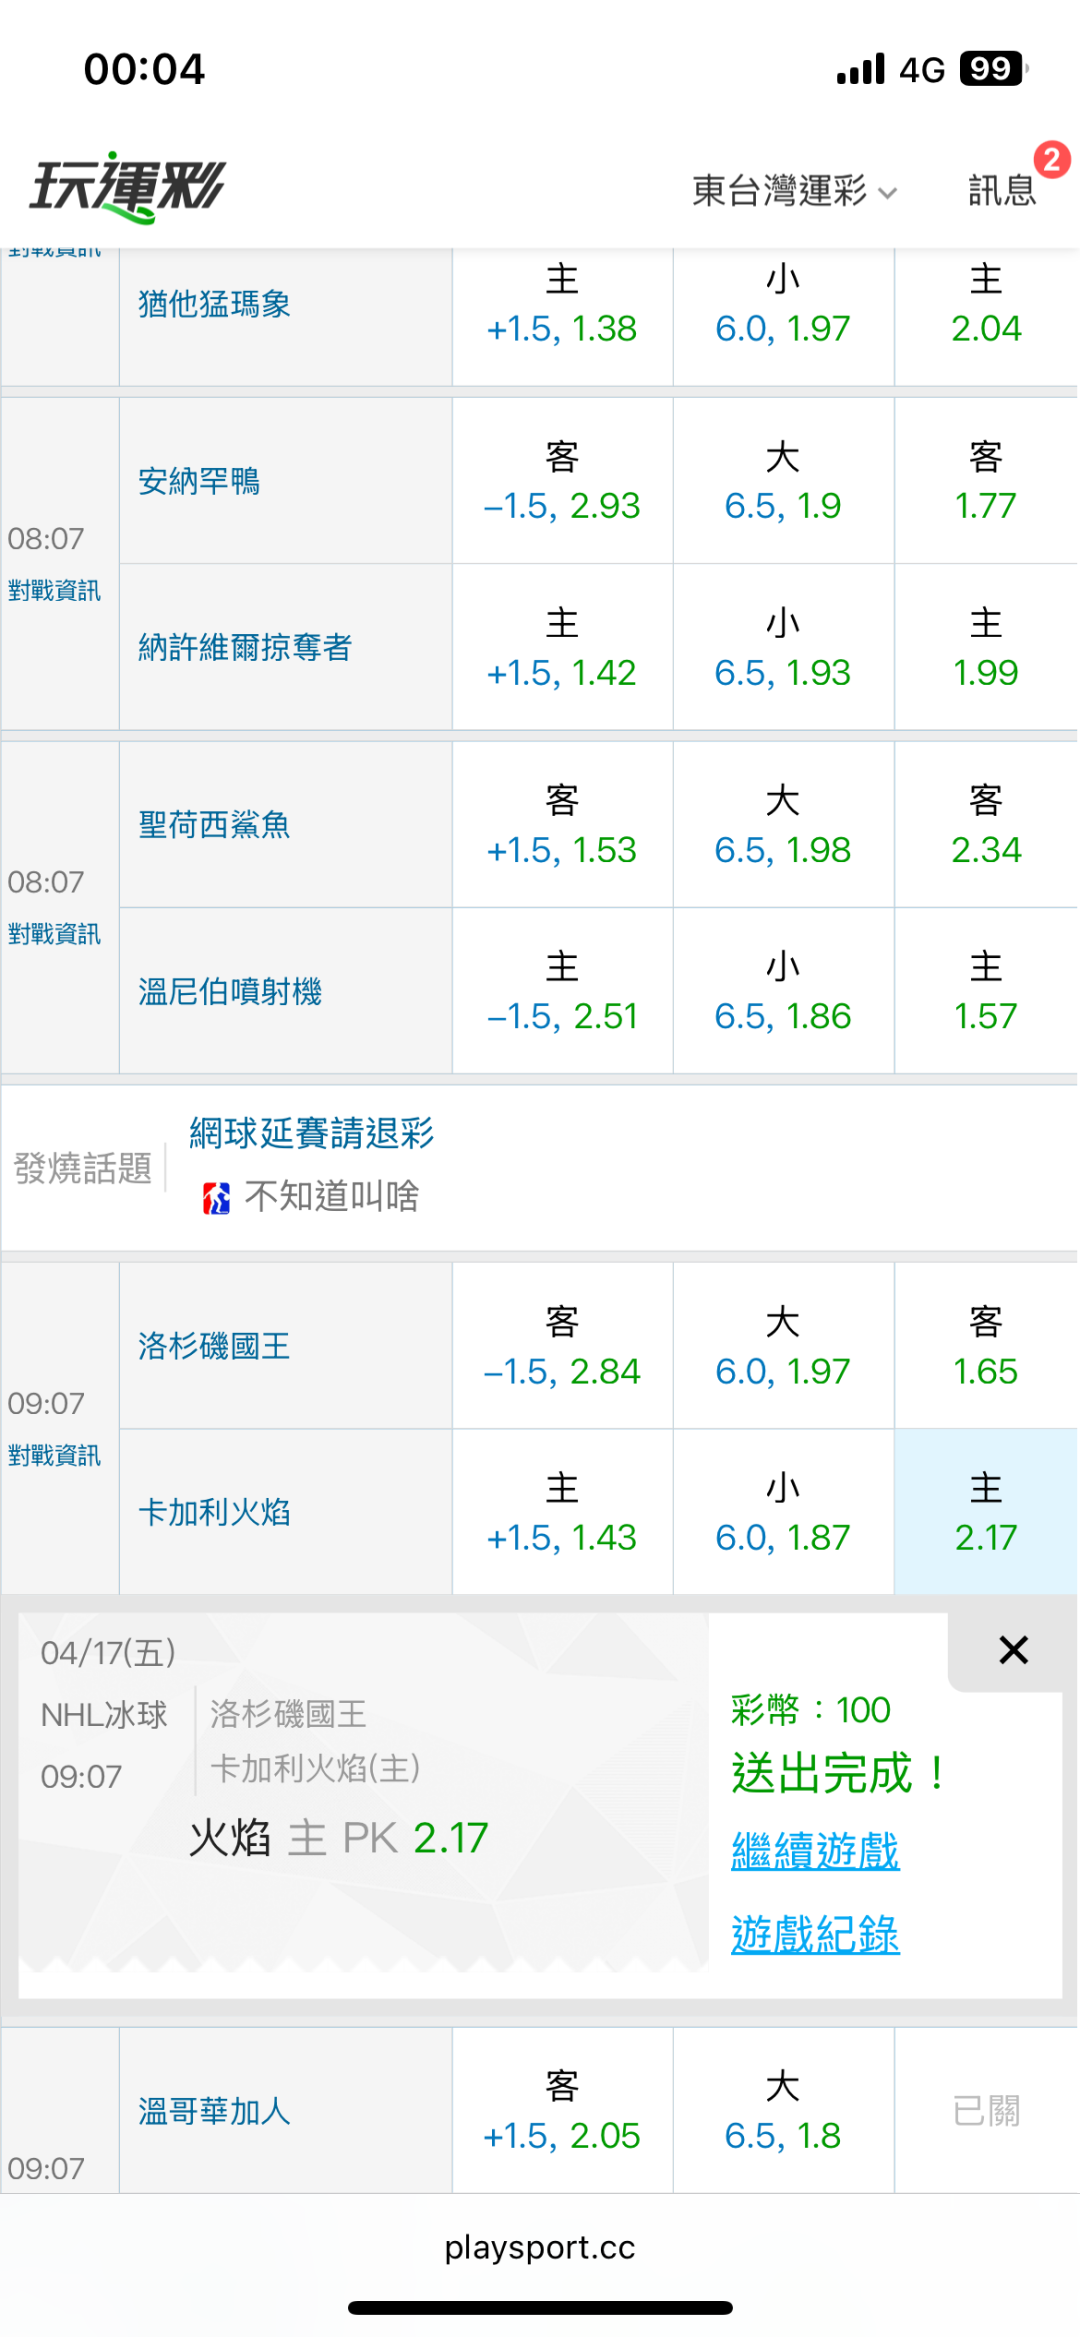Open 對戰資訊 for the 安納罕鴨 match
Screen dimensions: 1080x2337
click(54, 591)
